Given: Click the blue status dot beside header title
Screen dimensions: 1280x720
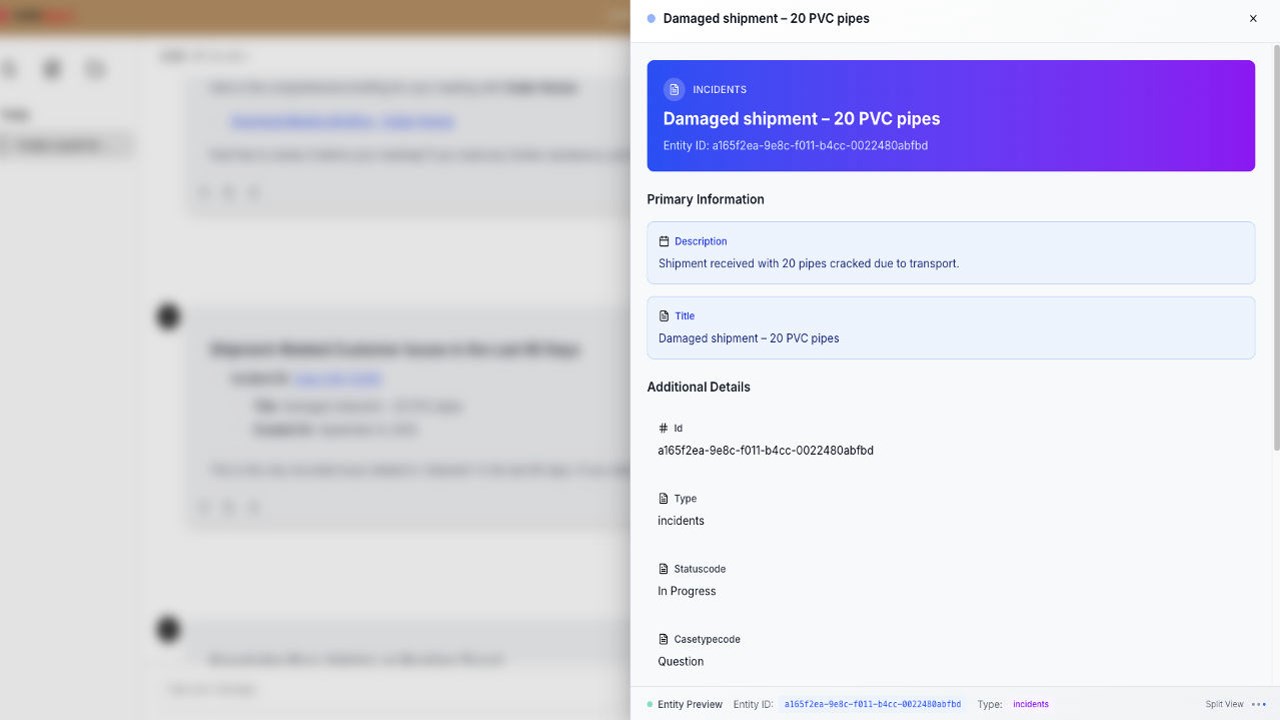Looking at the screenshot, I should click(x=651, y=18).
